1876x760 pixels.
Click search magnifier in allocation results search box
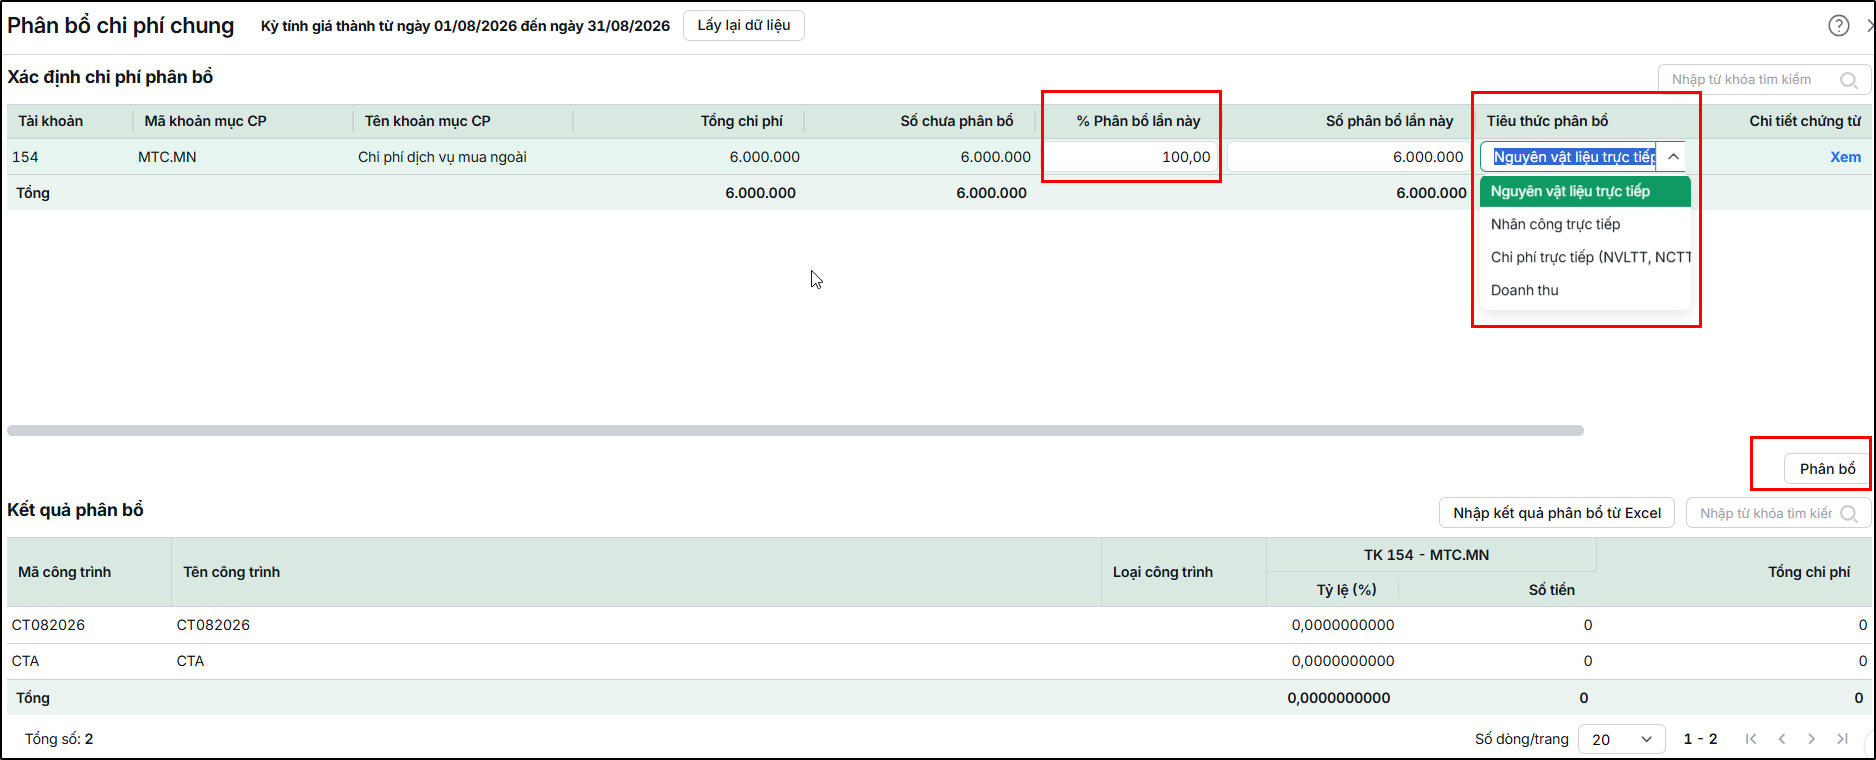1849,514
